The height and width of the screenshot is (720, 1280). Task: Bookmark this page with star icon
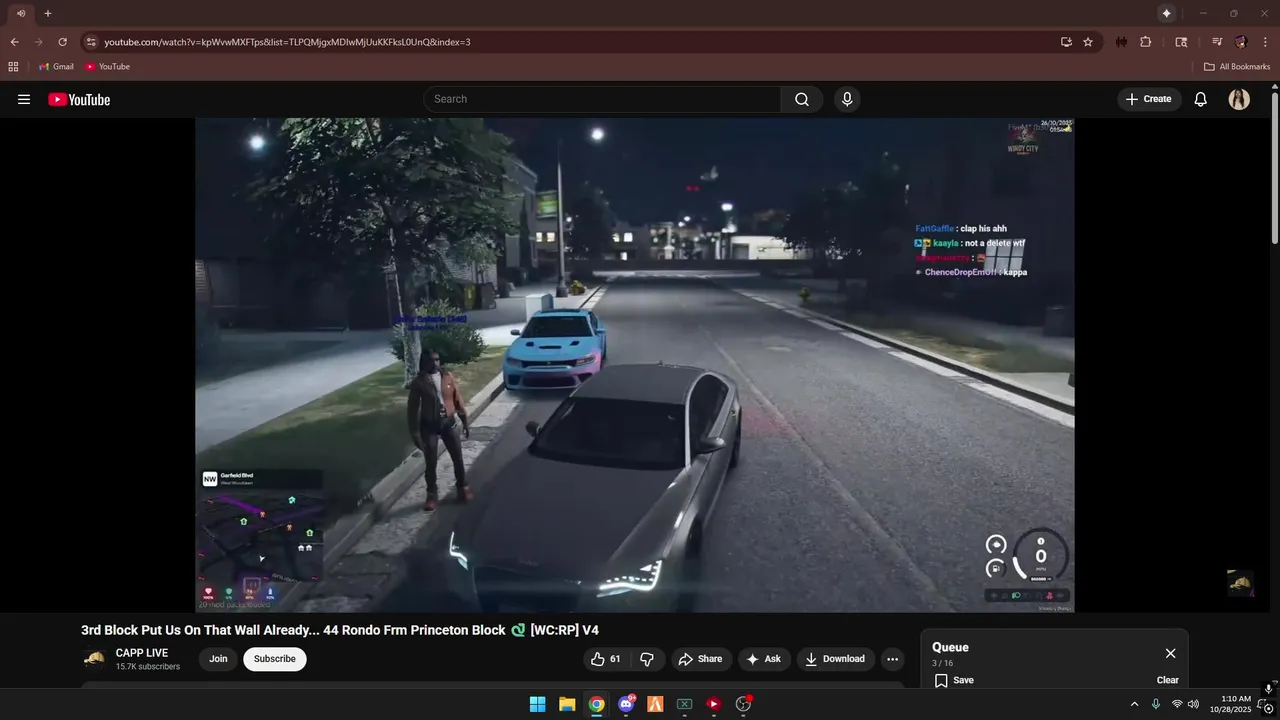(x=1088, y=42)
